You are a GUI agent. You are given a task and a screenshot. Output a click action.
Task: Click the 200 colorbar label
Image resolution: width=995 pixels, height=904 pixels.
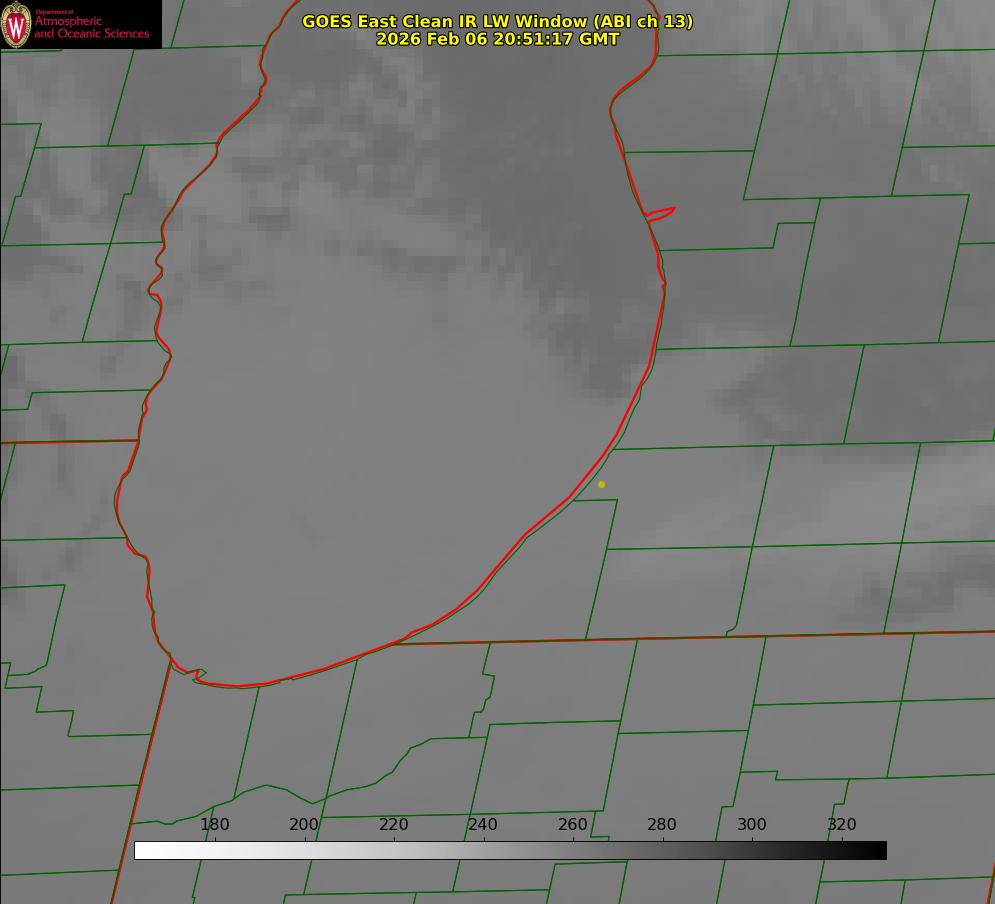[304, 824]
